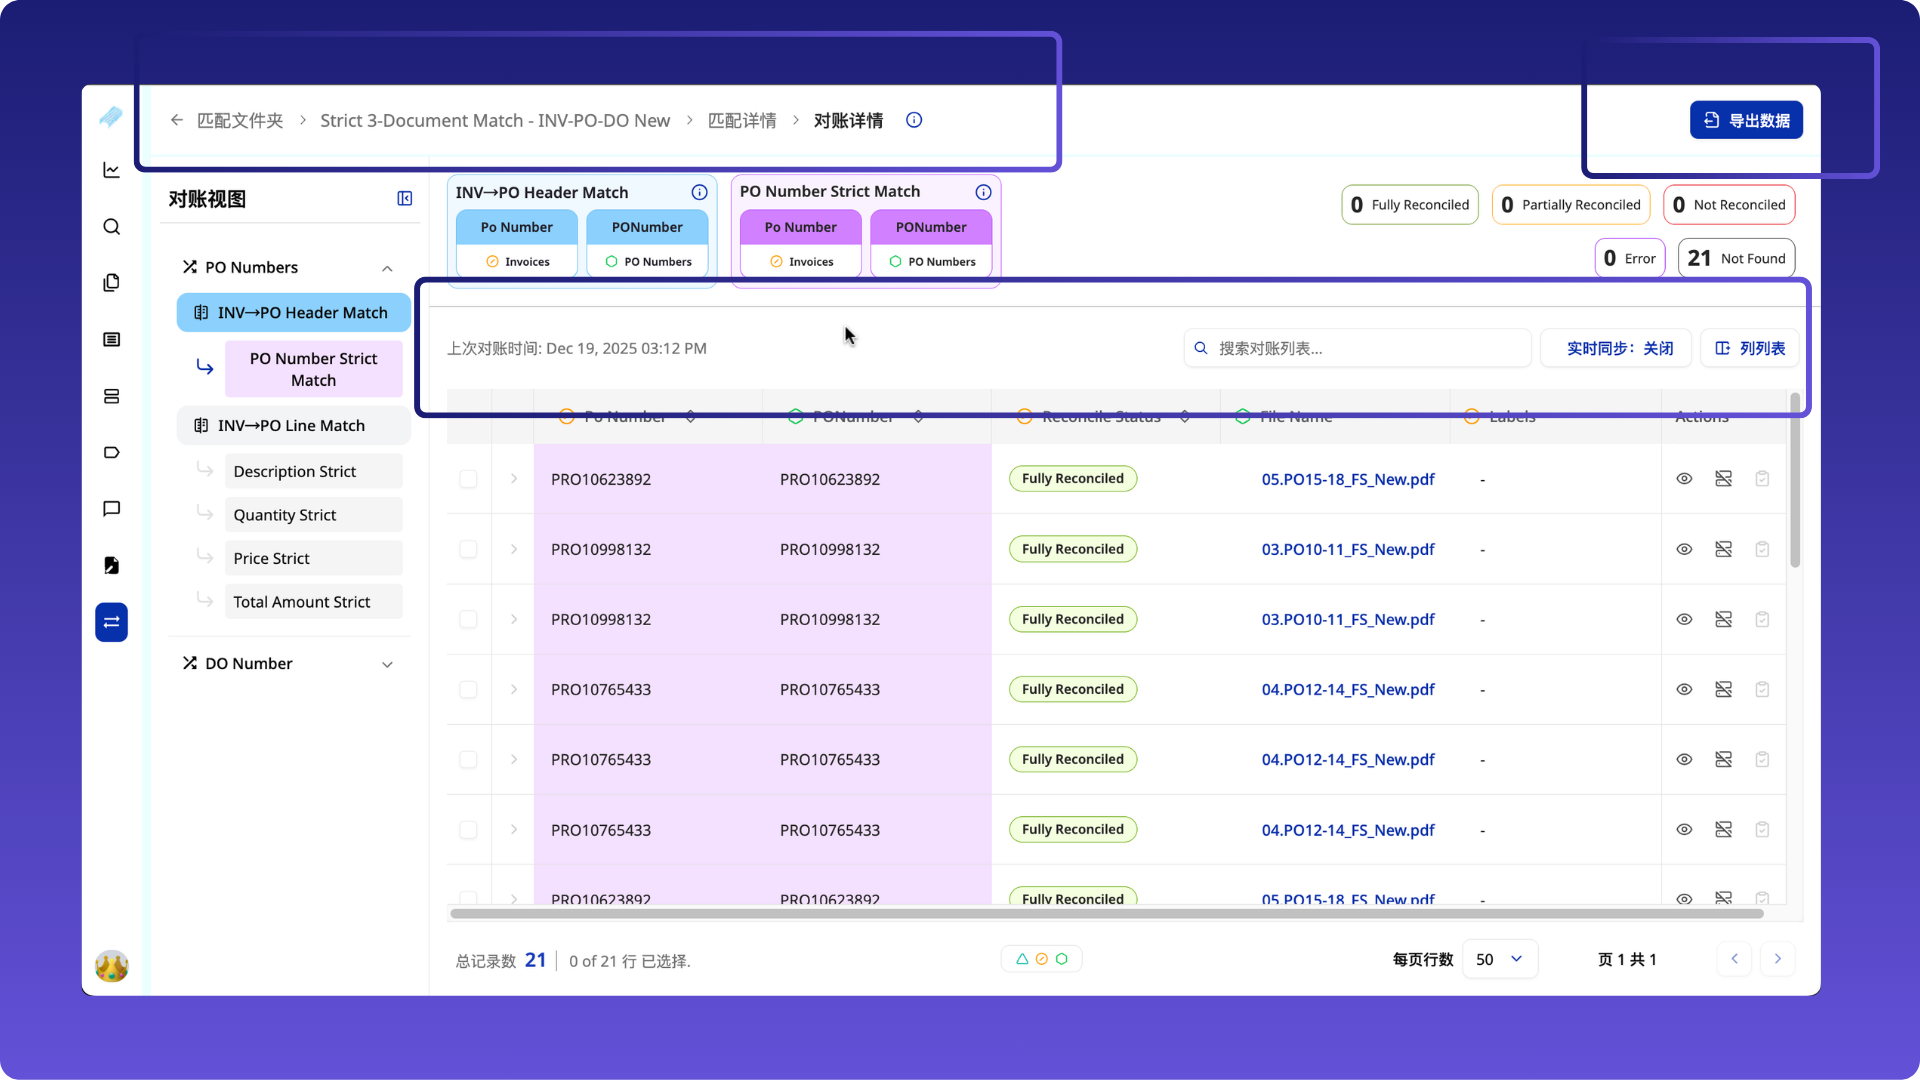Collapse the PO Numbers section
The width and height of the screenshot is (1920, 1080).
(387, 267)
